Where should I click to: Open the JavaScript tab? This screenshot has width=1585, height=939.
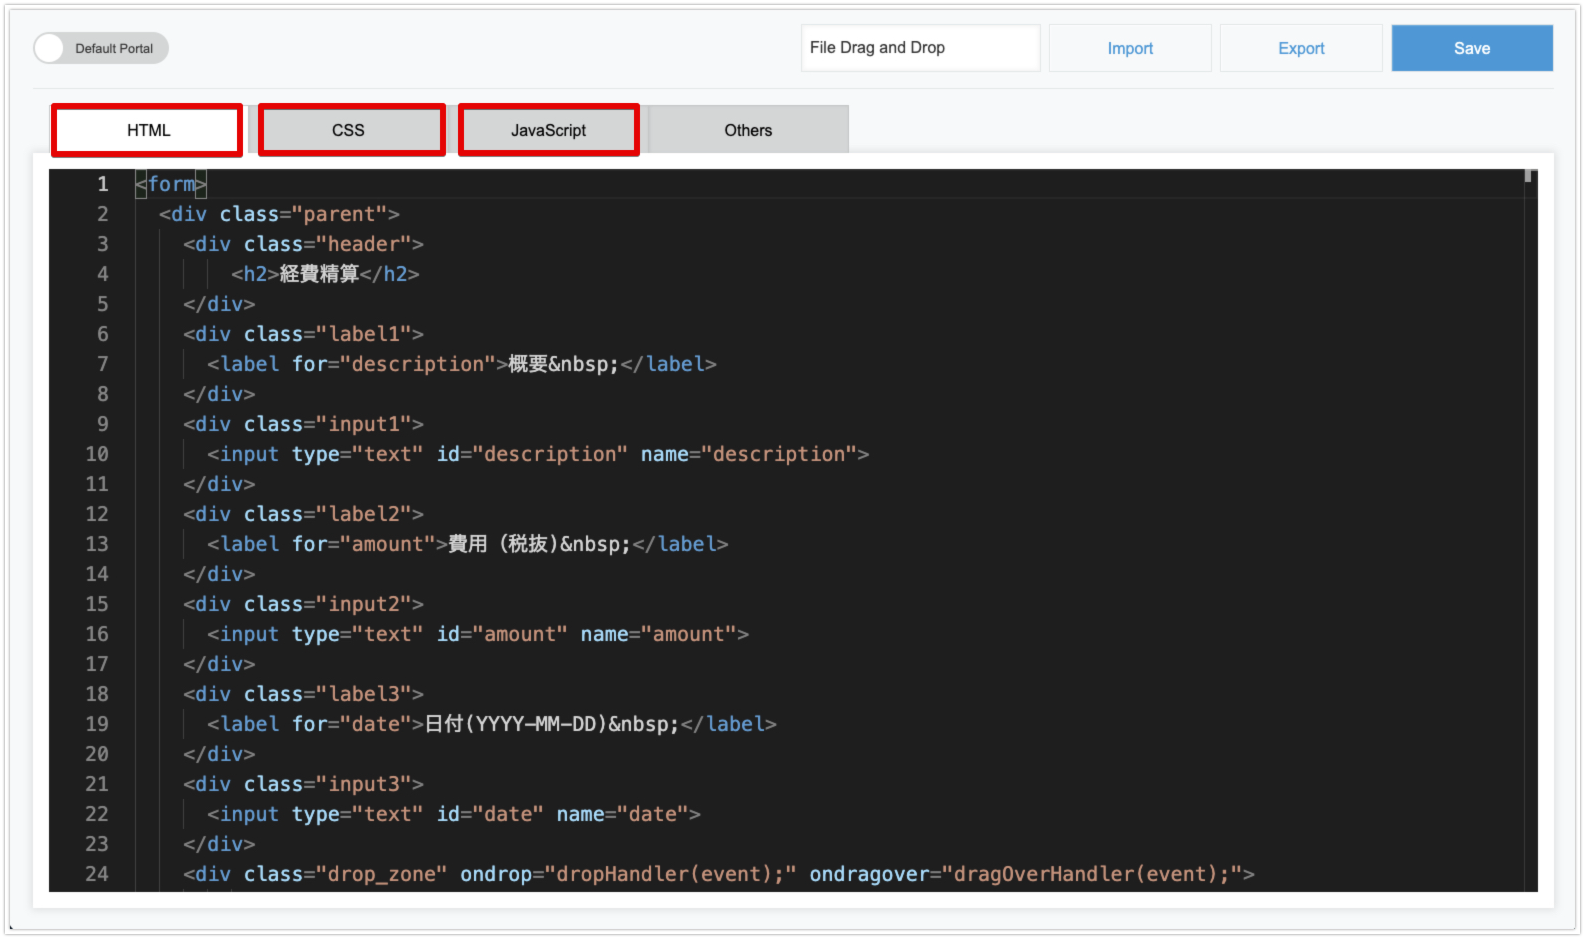point(548,130)
